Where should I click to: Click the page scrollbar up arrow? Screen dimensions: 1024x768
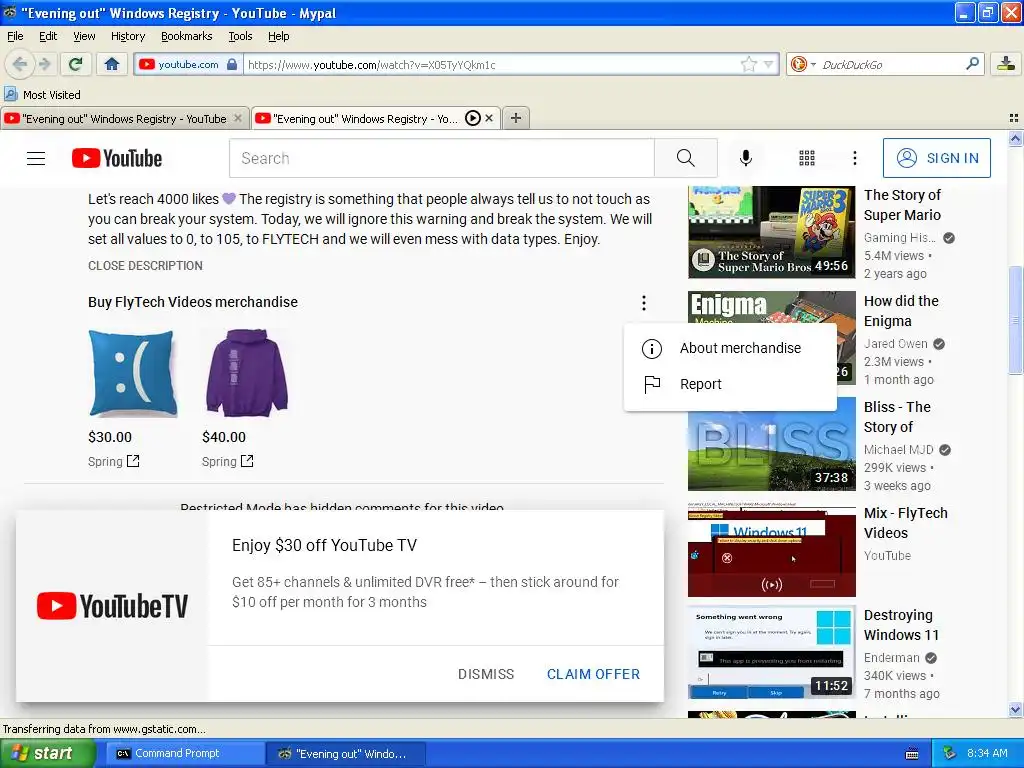coord(1015,138)
